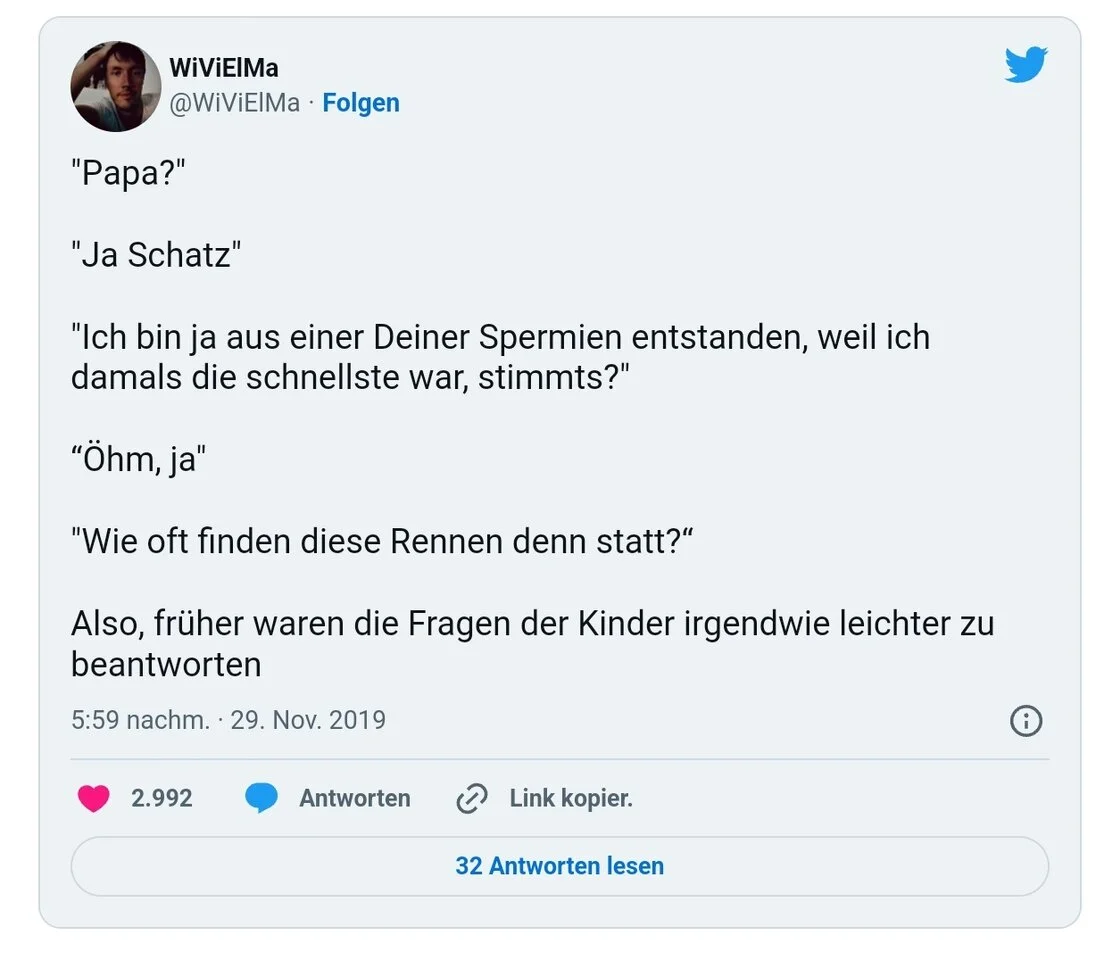The height and width of the screenshot is (960, 1104).
Task: Click the blue reply speech bubble icon
Action: 261,798
